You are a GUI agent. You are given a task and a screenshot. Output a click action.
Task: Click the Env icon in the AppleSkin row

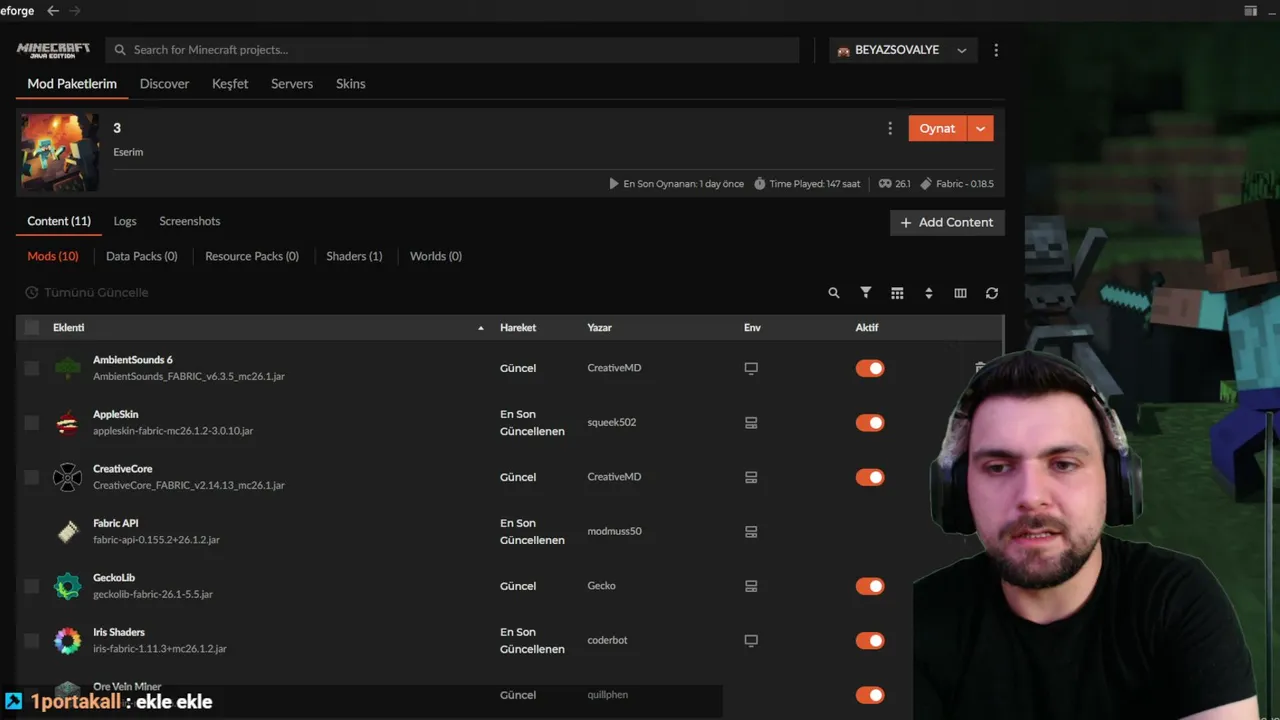coord(751,422)
